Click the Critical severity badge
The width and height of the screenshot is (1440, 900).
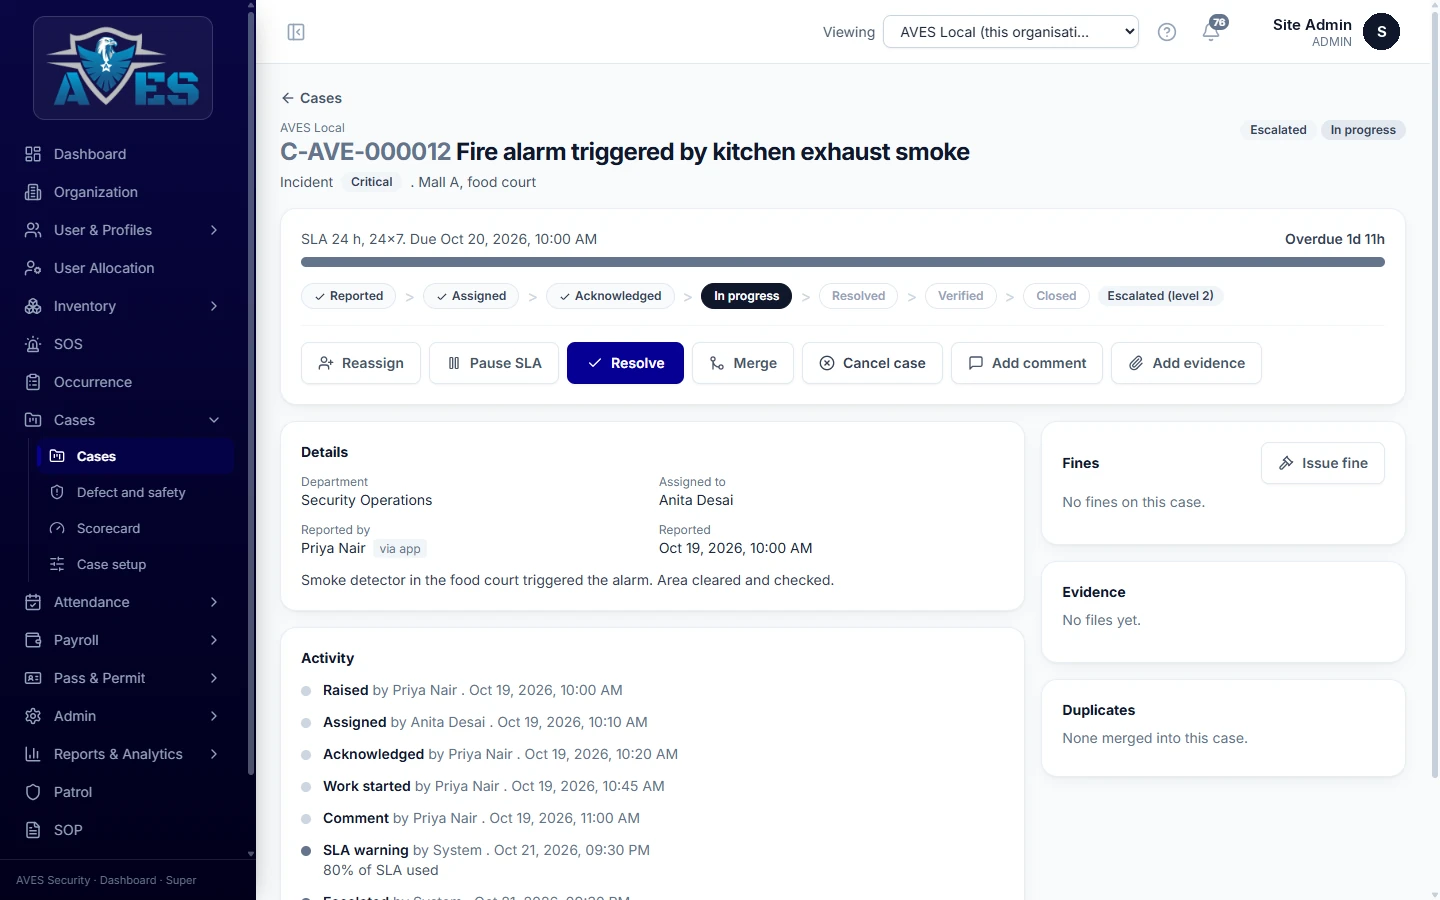coord(371,182)
